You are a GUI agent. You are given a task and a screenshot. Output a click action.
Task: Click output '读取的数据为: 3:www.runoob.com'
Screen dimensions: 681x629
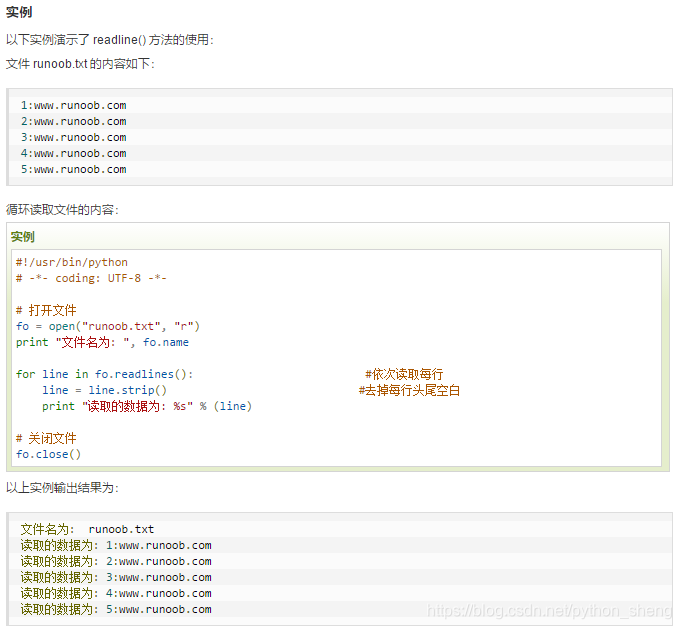(x=116, y=577)
